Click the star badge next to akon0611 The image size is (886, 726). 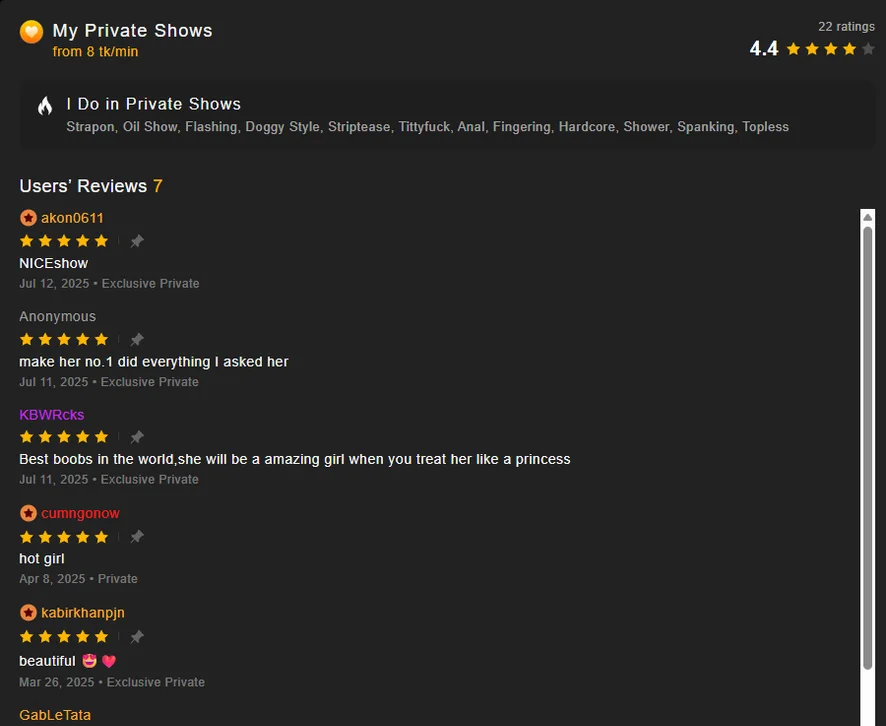pyautogui.click(x=28, y=218)
